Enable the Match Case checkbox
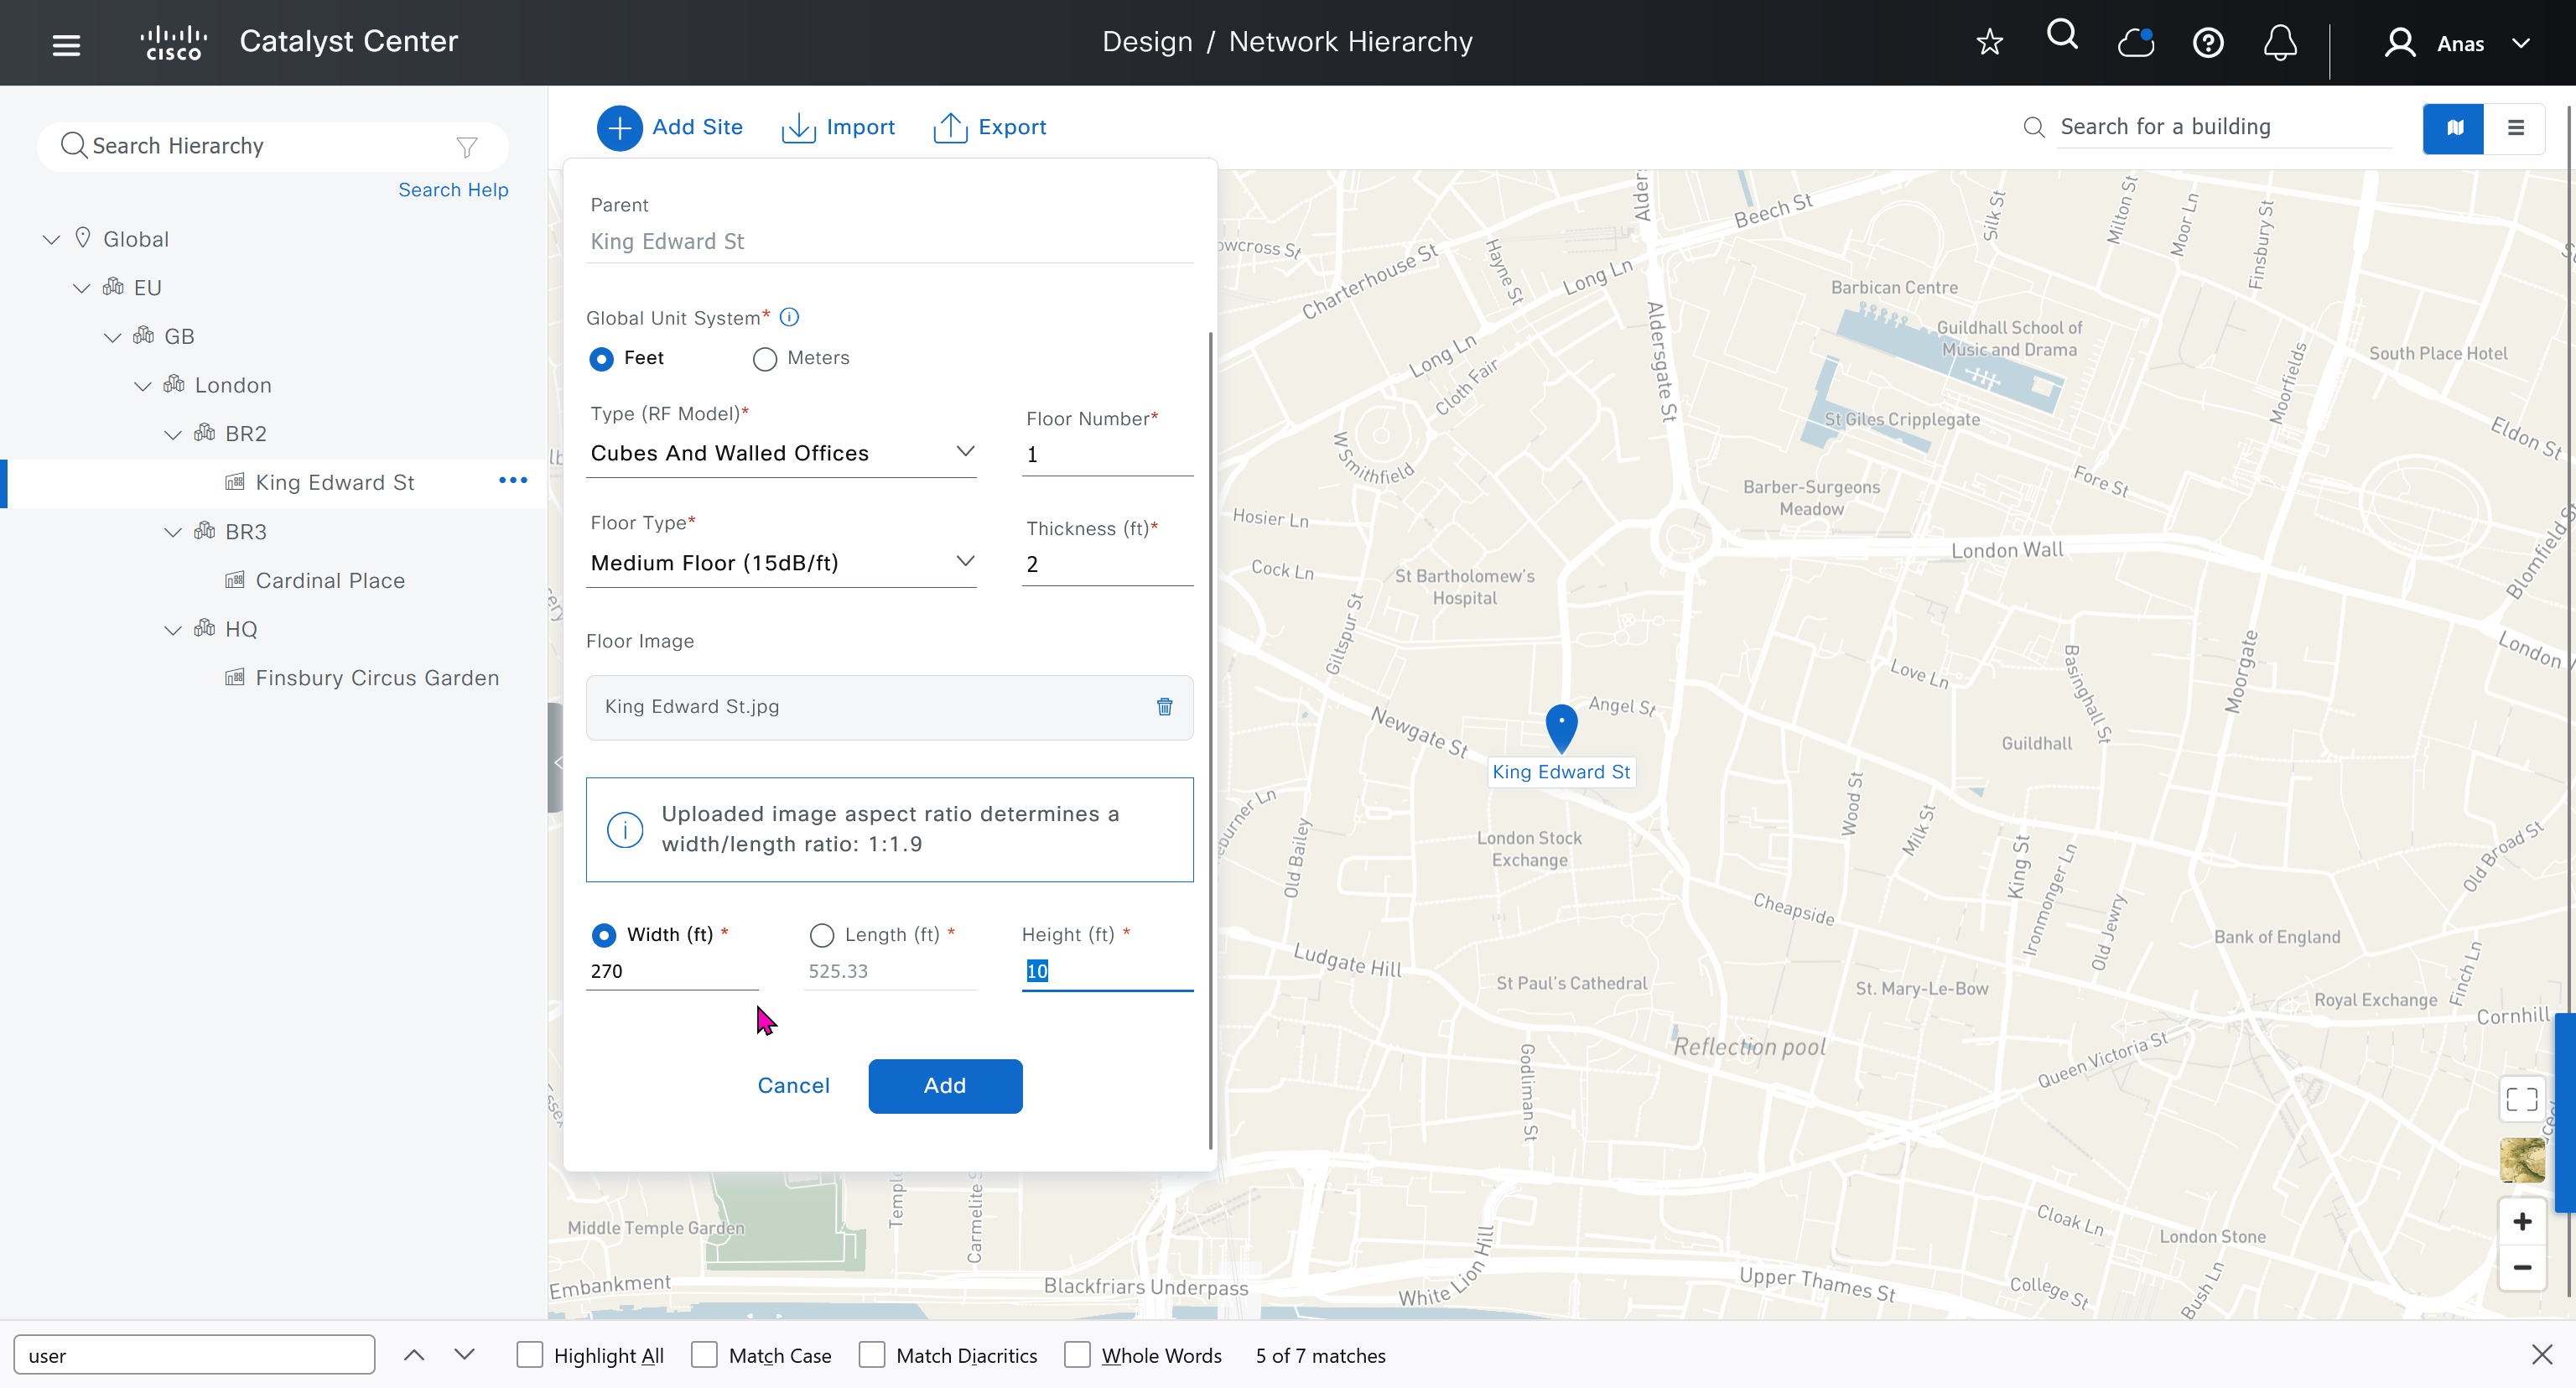Screen dimensions: 2576x1388 tap(704, 1355)
